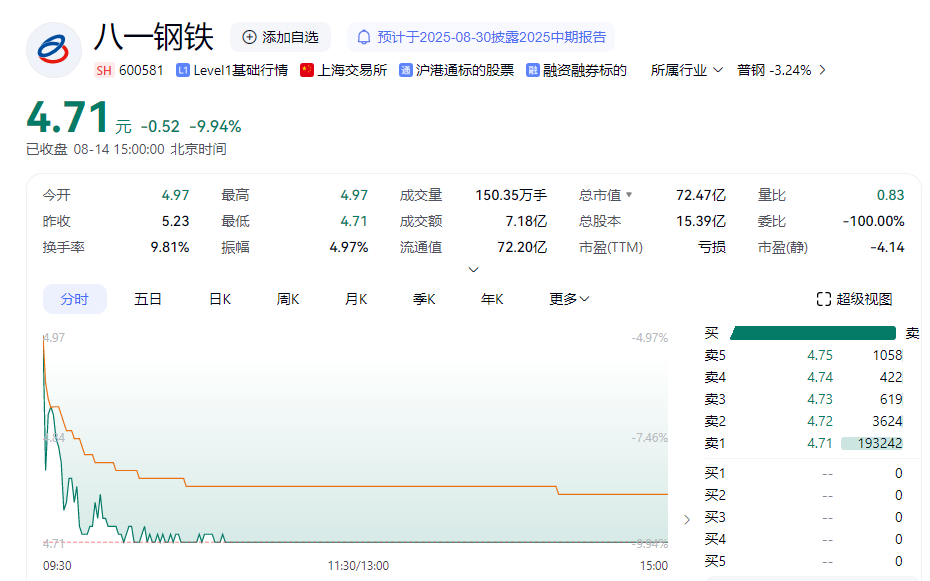Click the China flag 上海交易所 icon

click(x=307, y=70)
